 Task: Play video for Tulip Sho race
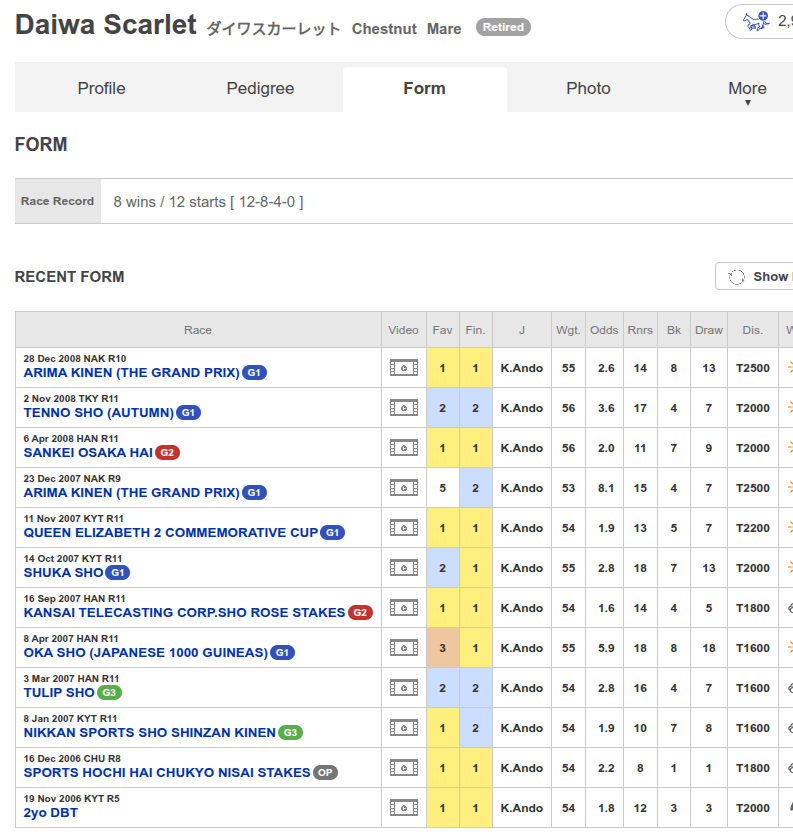click(x=403, y=688)
